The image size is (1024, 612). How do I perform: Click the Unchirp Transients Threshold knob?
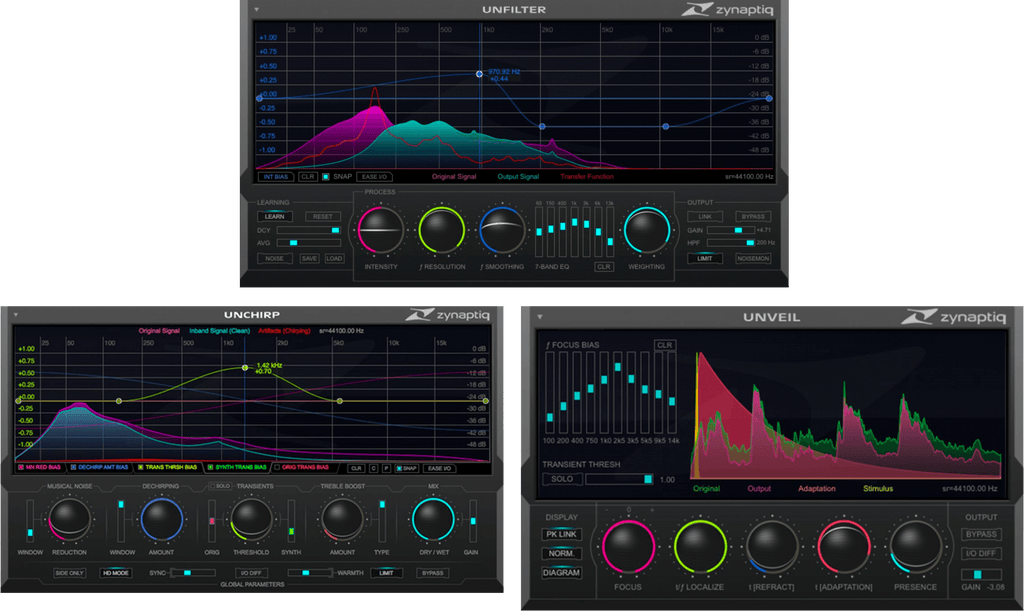[251, 520]
